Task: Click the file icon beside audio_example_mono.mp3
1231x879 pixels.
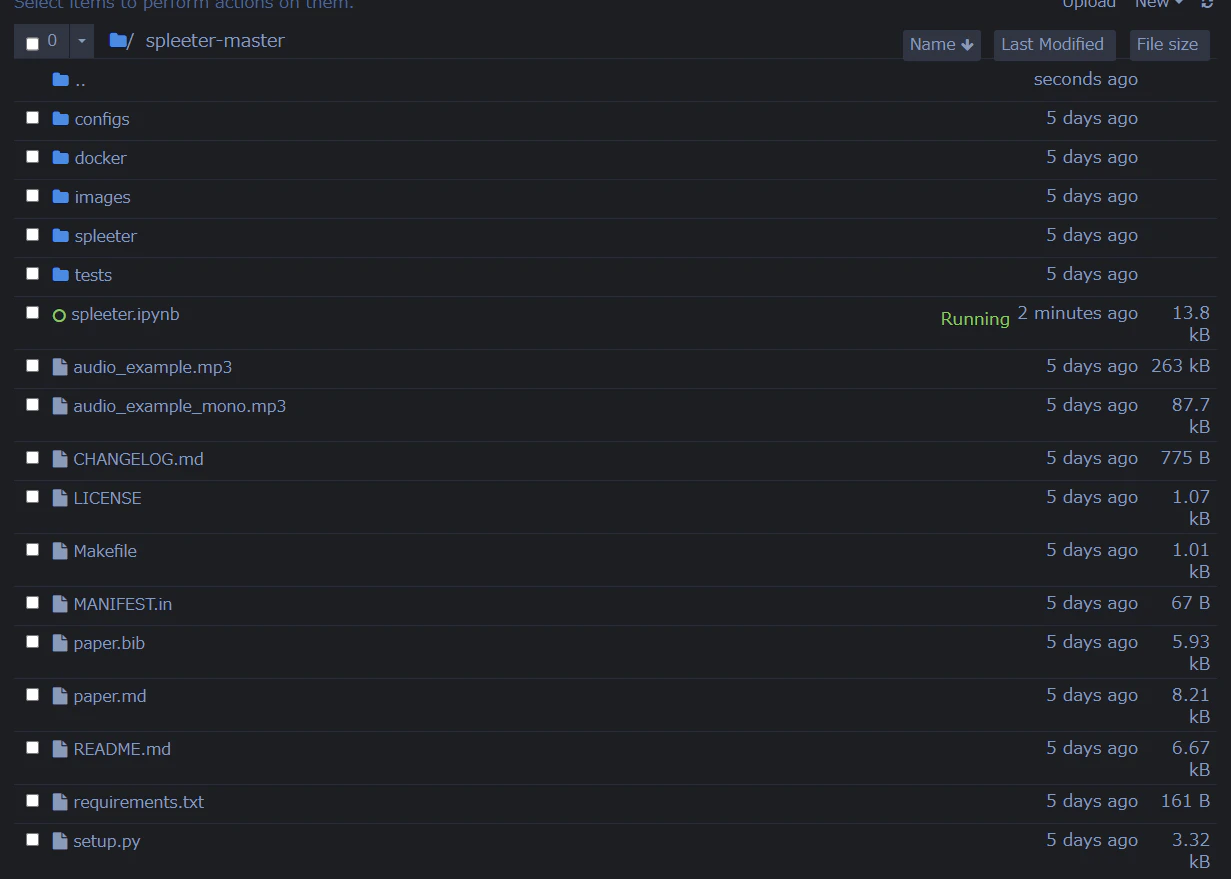Action: (60, 406)
